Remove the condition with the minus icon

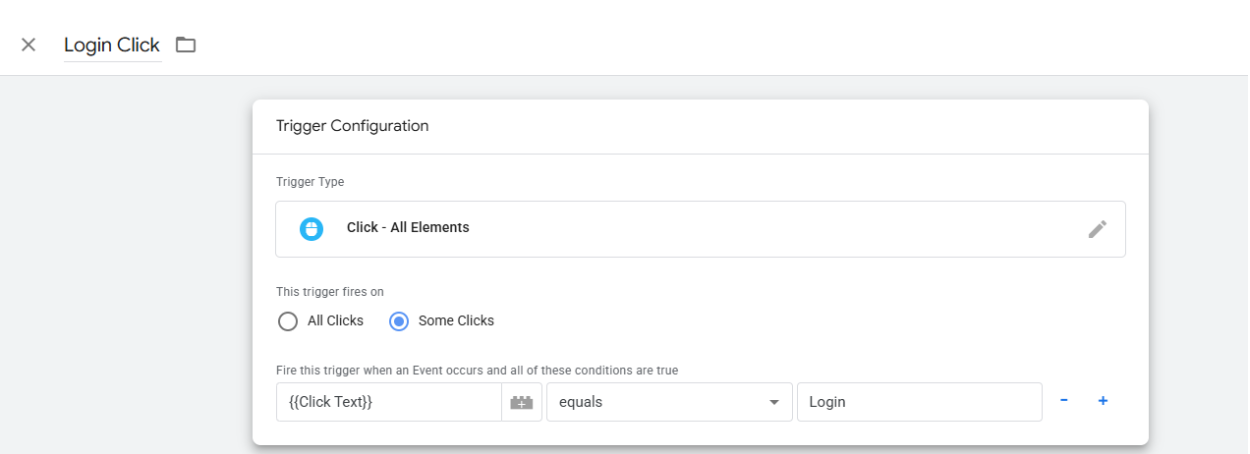click(x=1064, y=401)
